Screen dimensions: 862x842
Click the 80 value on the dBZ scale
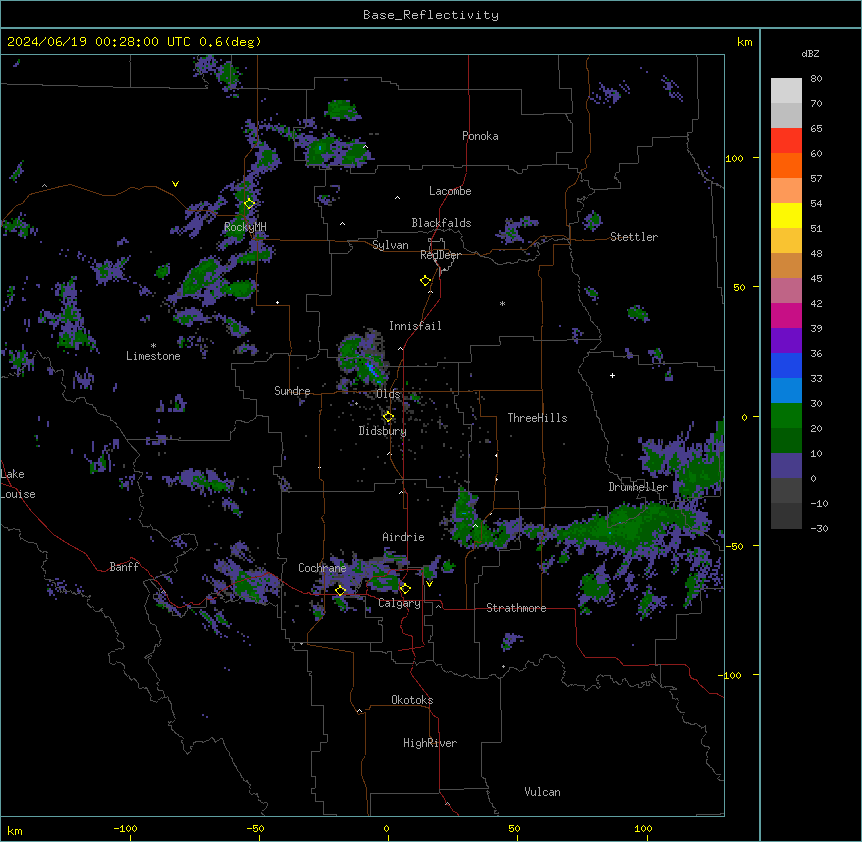click(x=816, y=79)
